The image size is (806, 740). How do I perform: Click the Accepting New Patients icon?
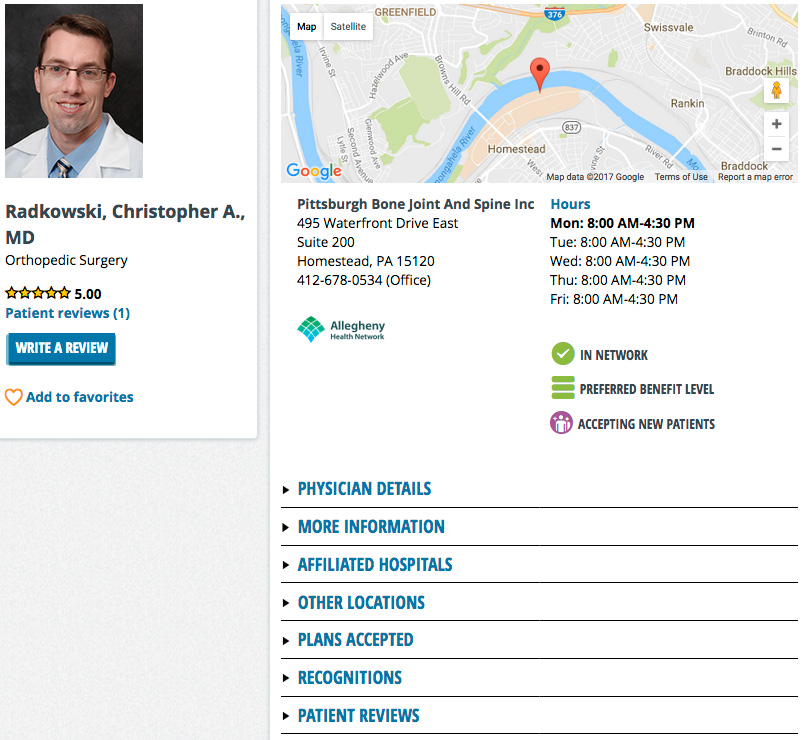tap(561, 423)
